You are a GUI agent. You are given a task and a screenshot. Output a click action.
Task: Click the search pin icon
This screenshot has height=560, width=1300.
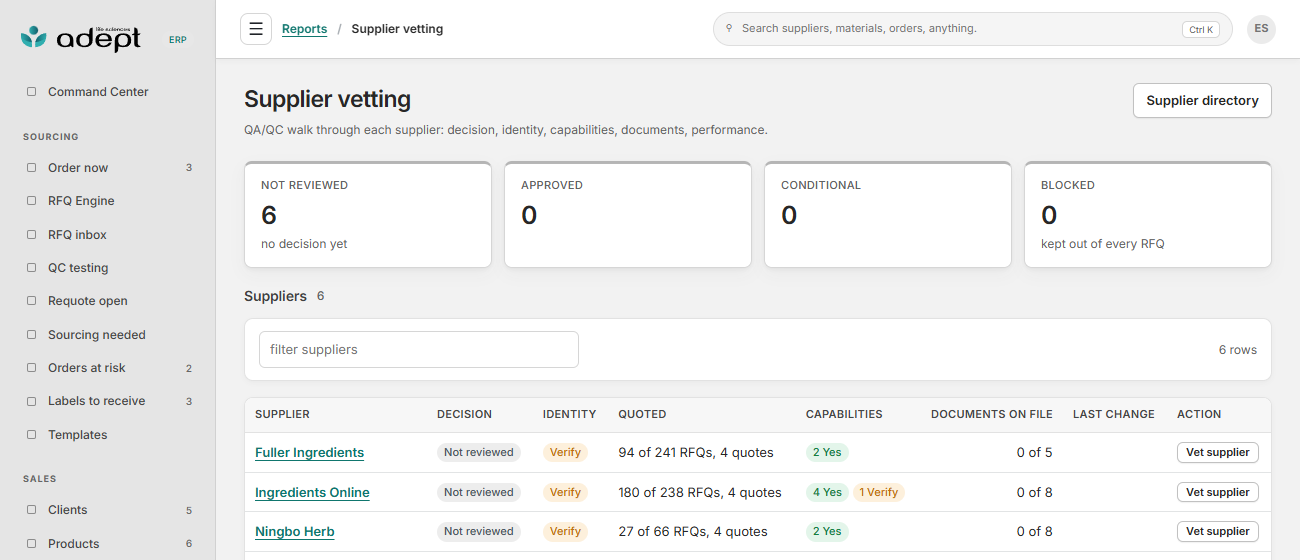[729, 29]
